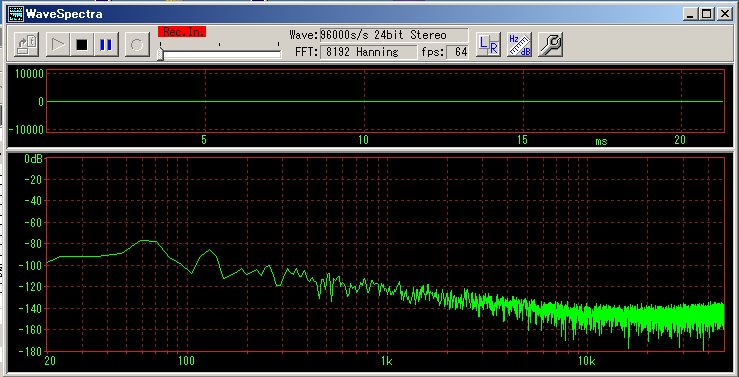
Task: Minimize the WaveSpectra window
Action: tap(690, 14)
